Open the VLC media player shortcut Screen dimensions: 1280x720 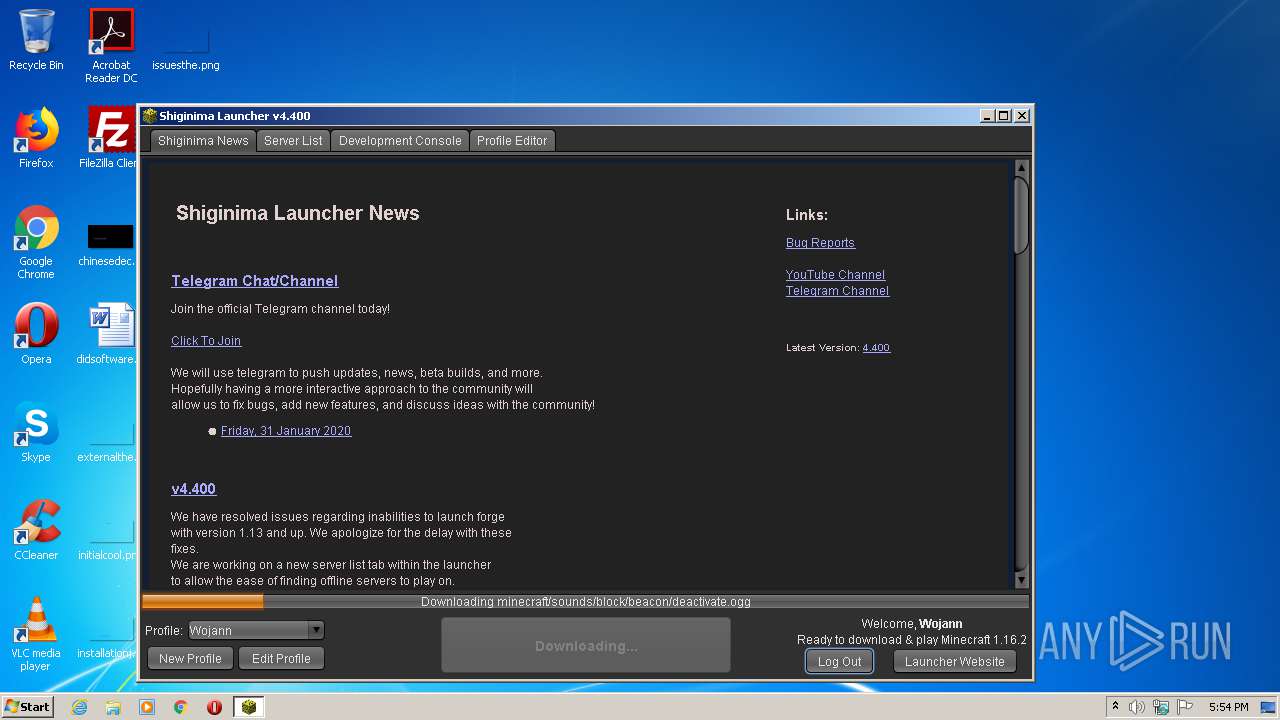click(36, 634)
